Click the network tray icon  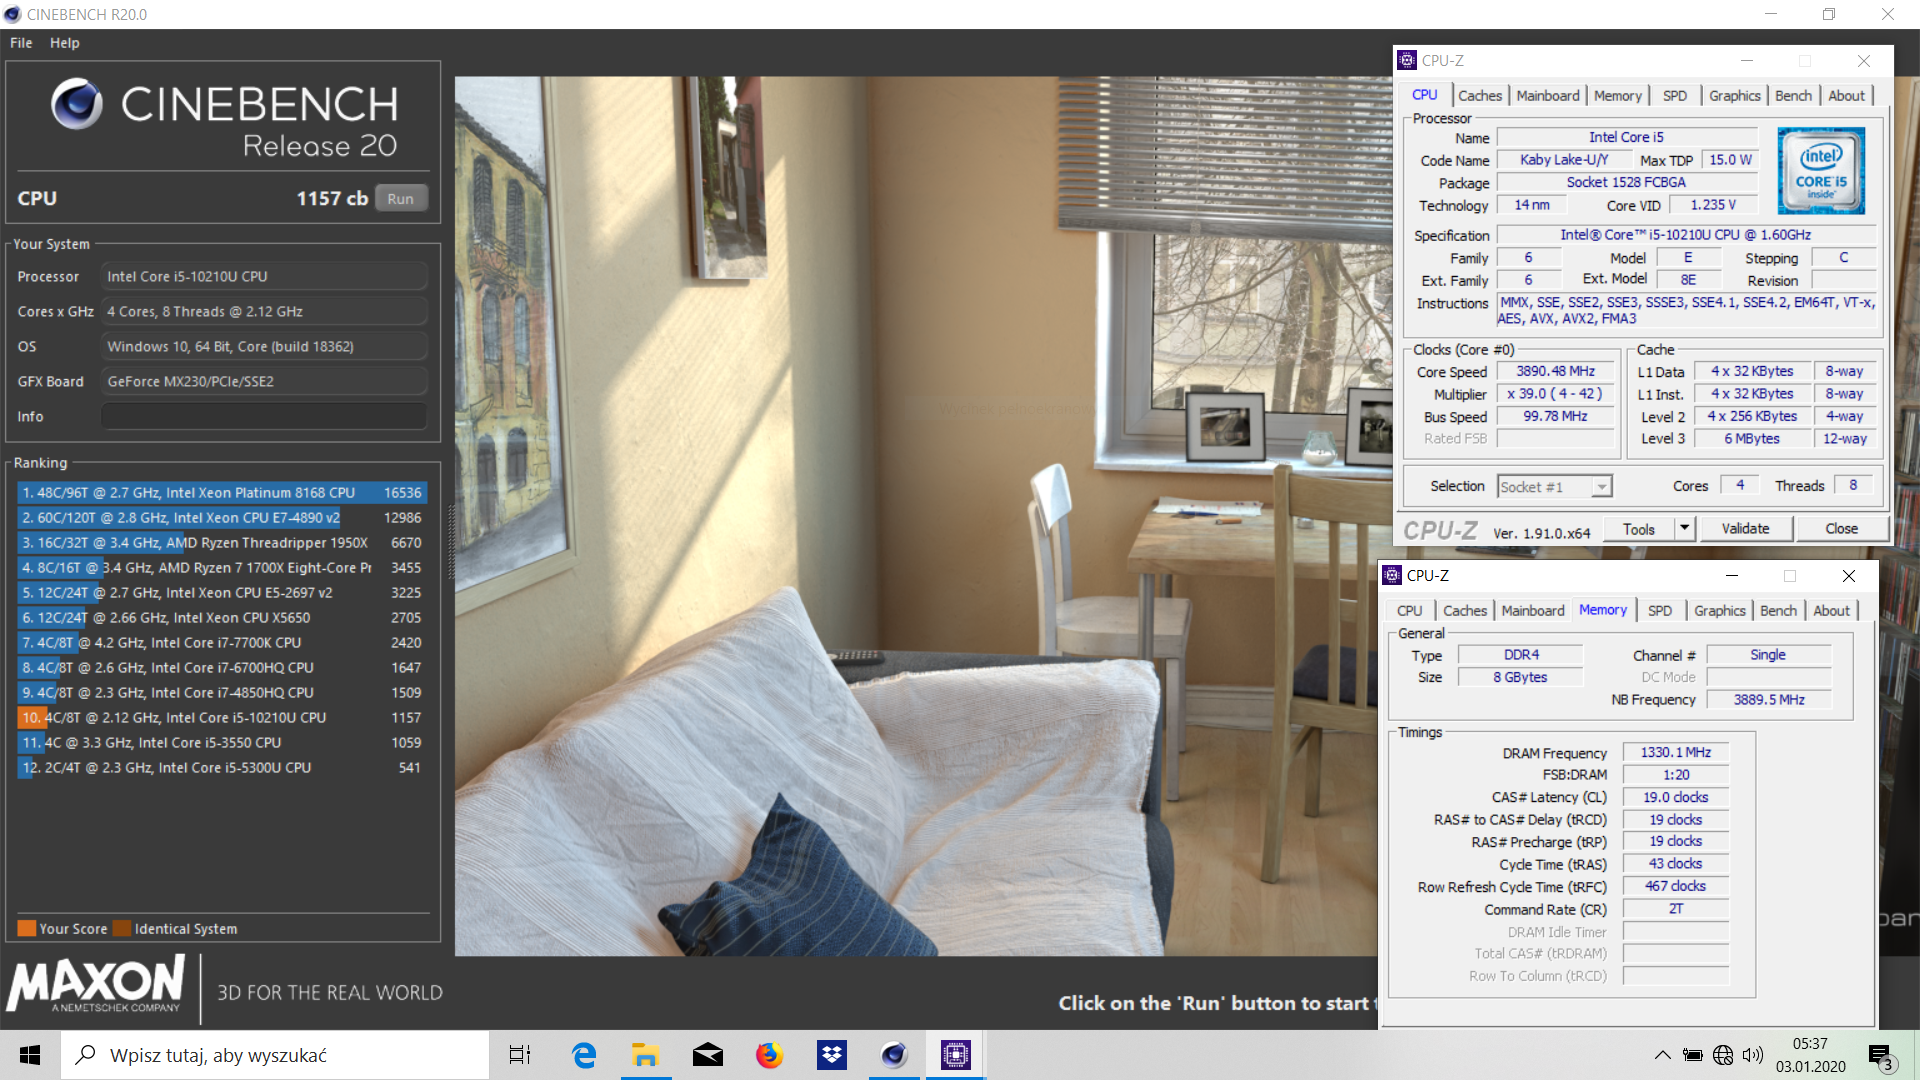(x=1722, y=1055)
